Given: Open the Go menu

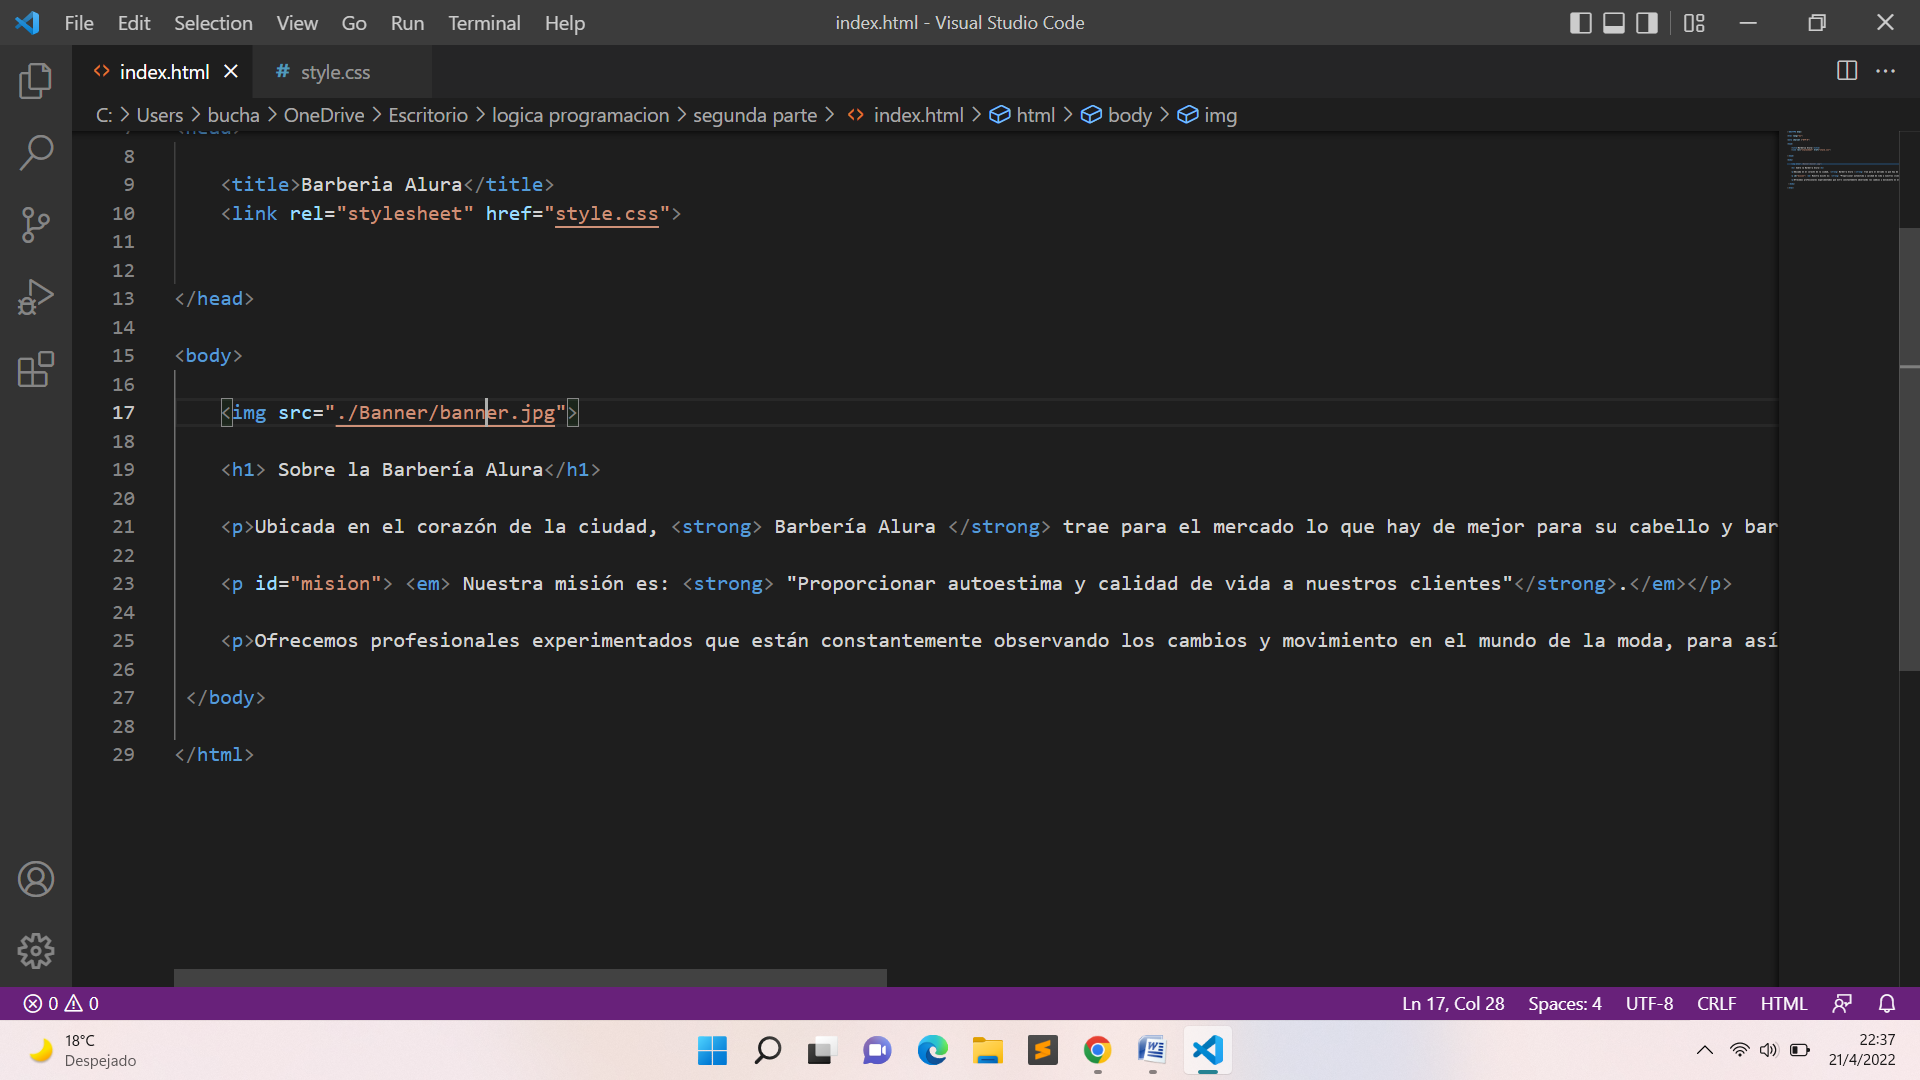Looking at the screenshot, I should [x=354, y=23].
